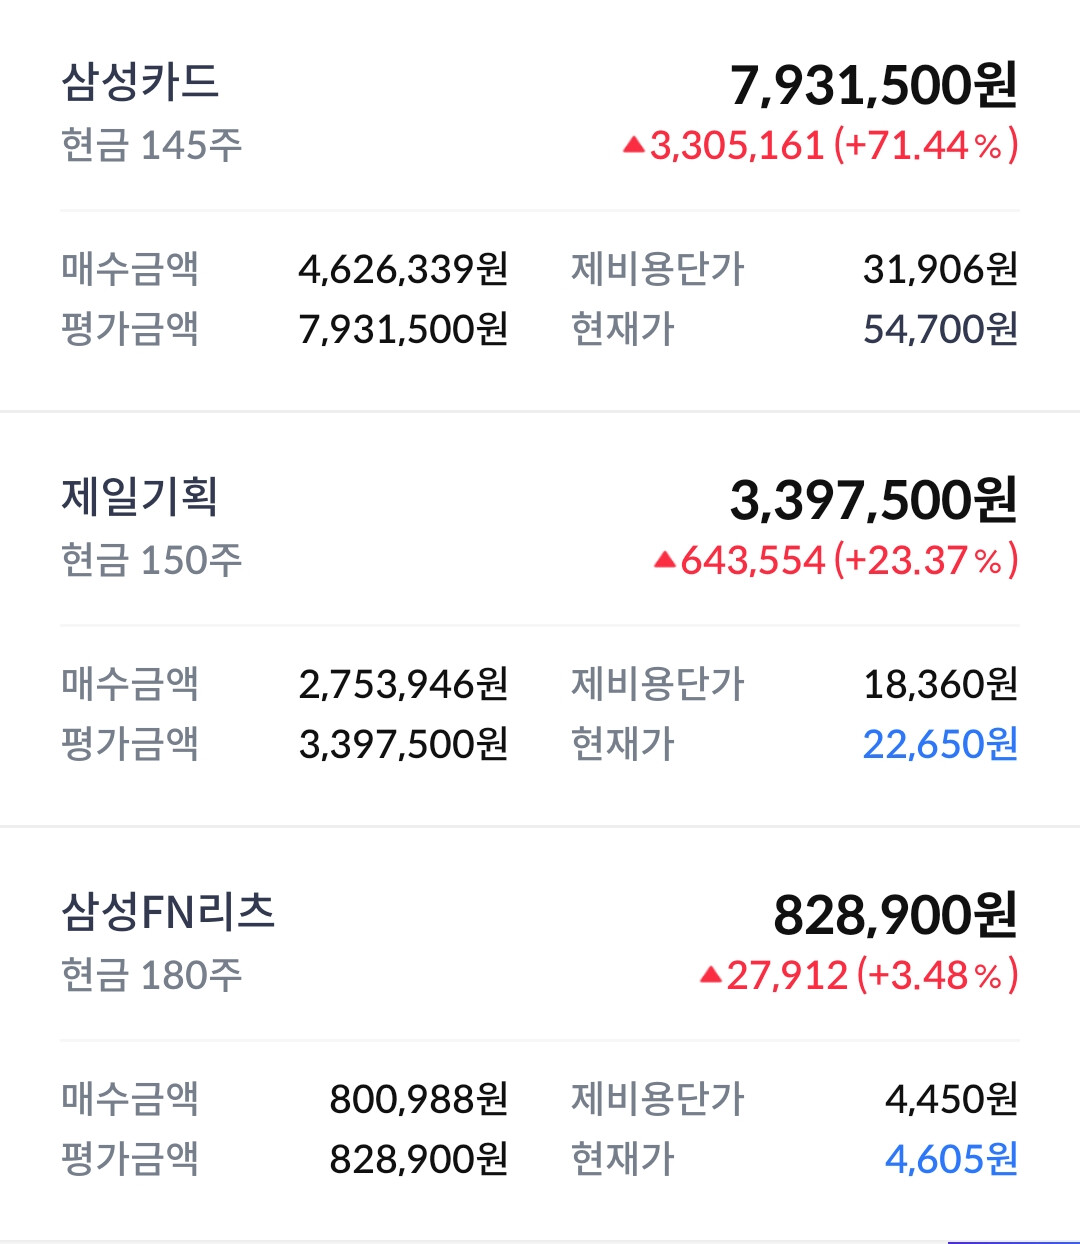Tap the +23.37% gain text
This screenshot has width=1080, height=1244.
pos(925,561)
